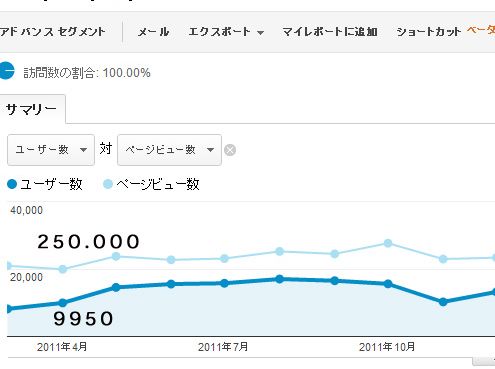The image size is (495, 369).
Task: Remove the compared metric with gray X icon
Action: 230,150
